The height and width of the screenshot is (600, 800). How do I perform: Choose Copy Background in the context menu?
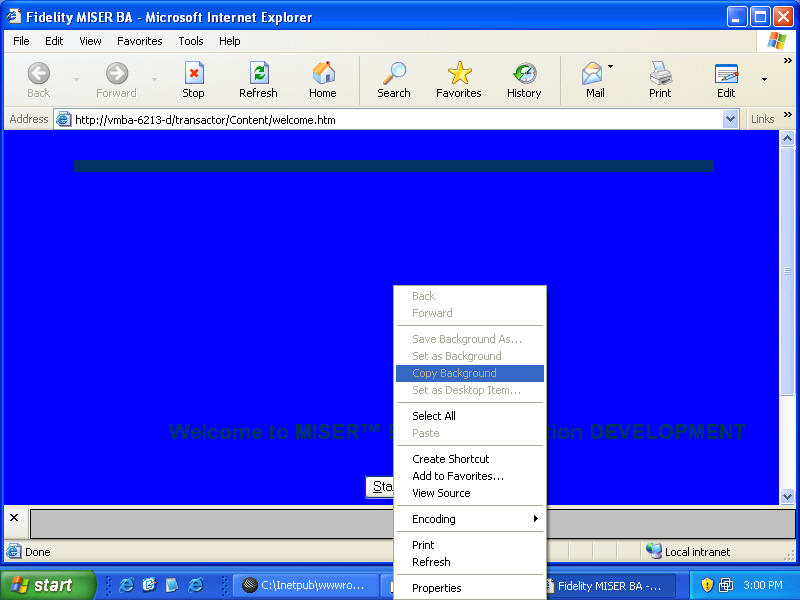(x=470, y=373)
